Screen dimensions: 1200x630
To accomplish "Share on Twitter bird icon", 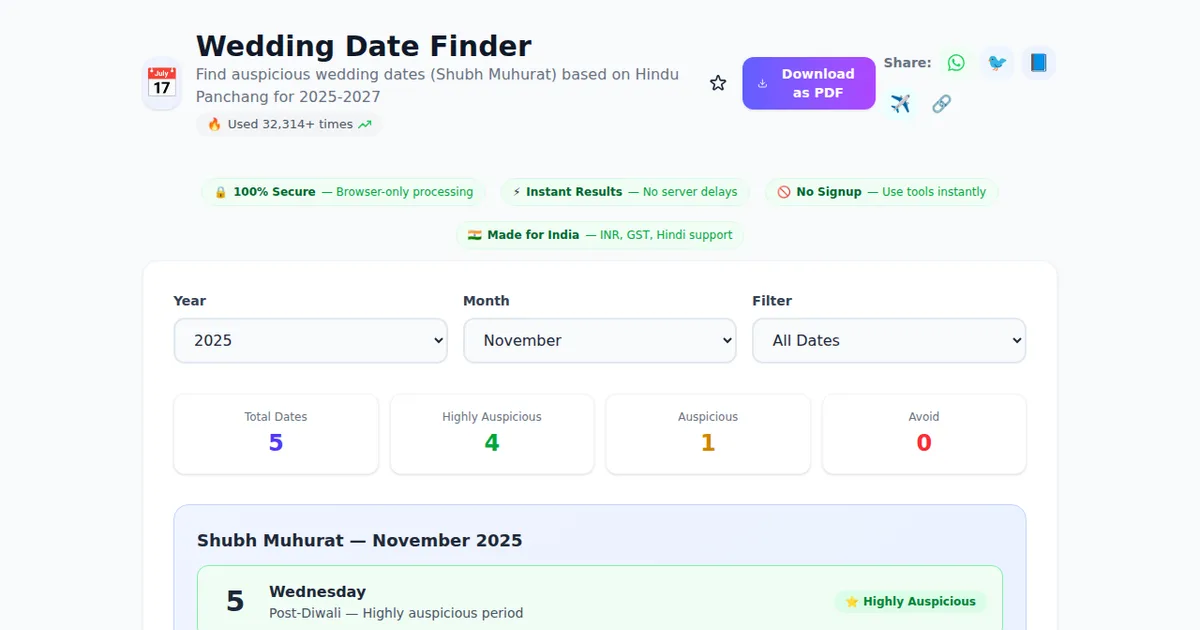I will coord(997,63).
